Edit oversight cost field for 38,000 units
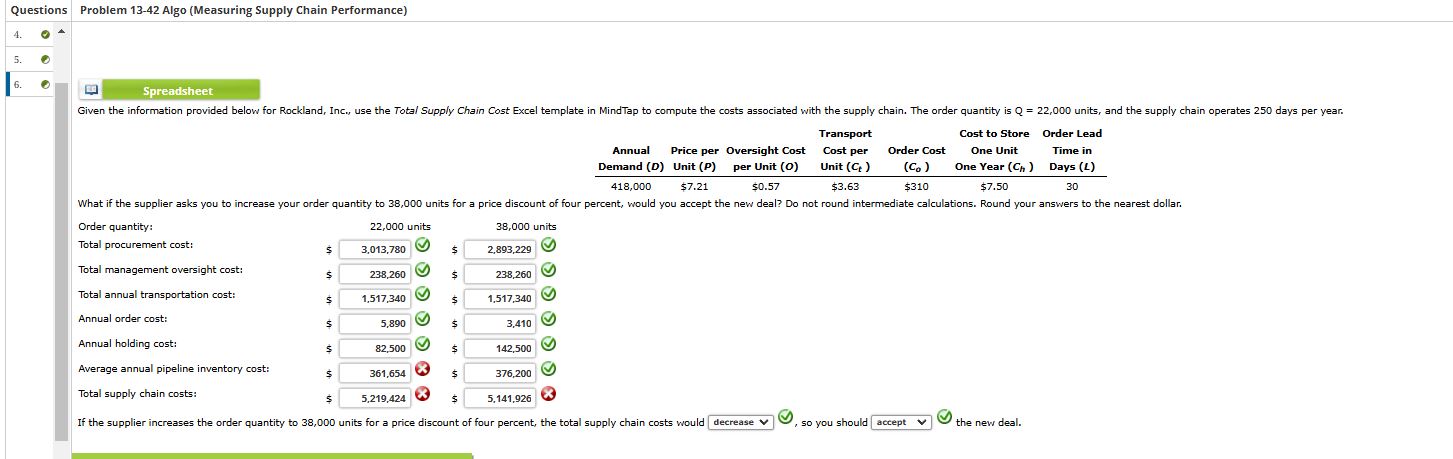1453x459 pixels. click(499, 274)
